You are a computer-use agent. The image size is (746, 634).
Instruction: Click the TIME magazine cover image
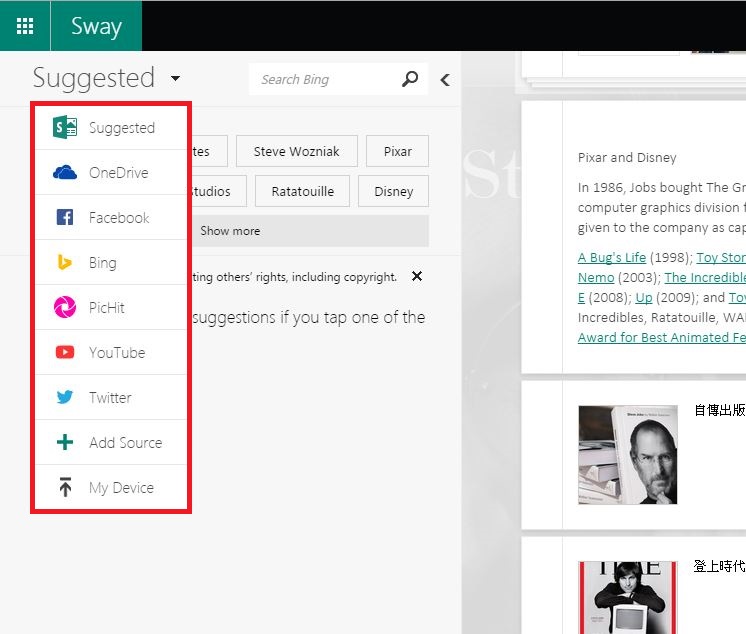(x=628, y=597)
